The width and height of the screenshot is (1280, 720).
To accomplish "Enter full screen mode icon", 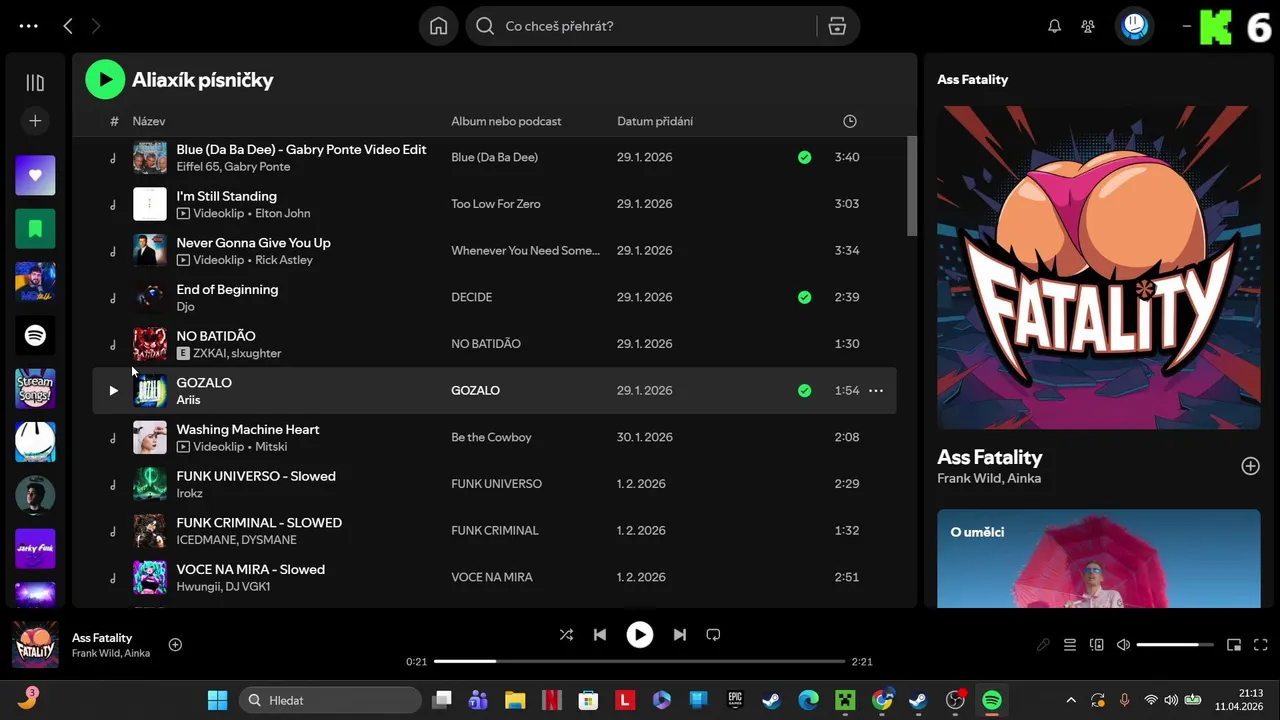I will coord(1260,645).
